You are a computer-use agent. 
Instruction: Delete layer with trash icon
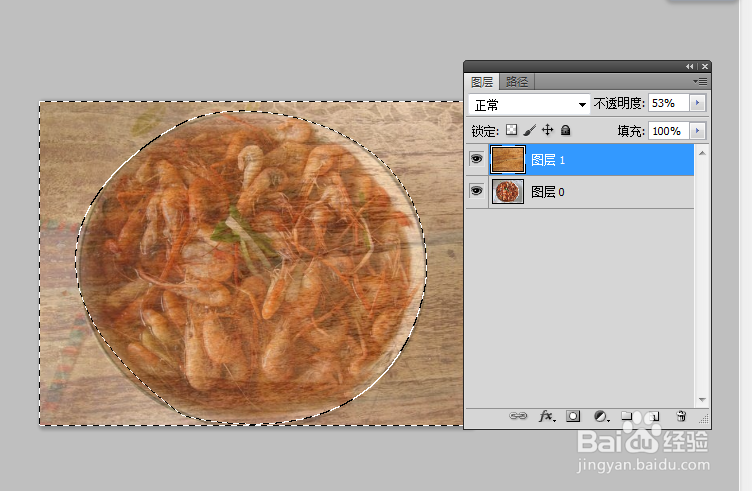[681, 416]
